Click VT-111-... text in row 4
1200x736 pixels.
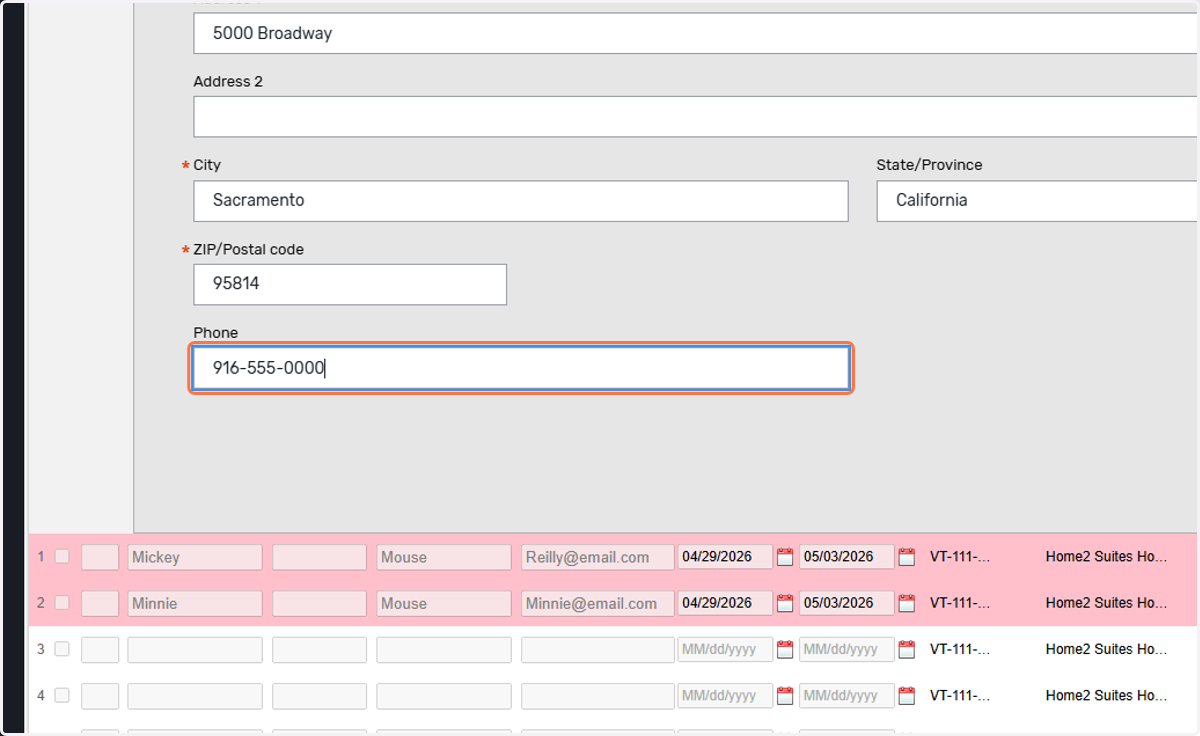point(960,695)
